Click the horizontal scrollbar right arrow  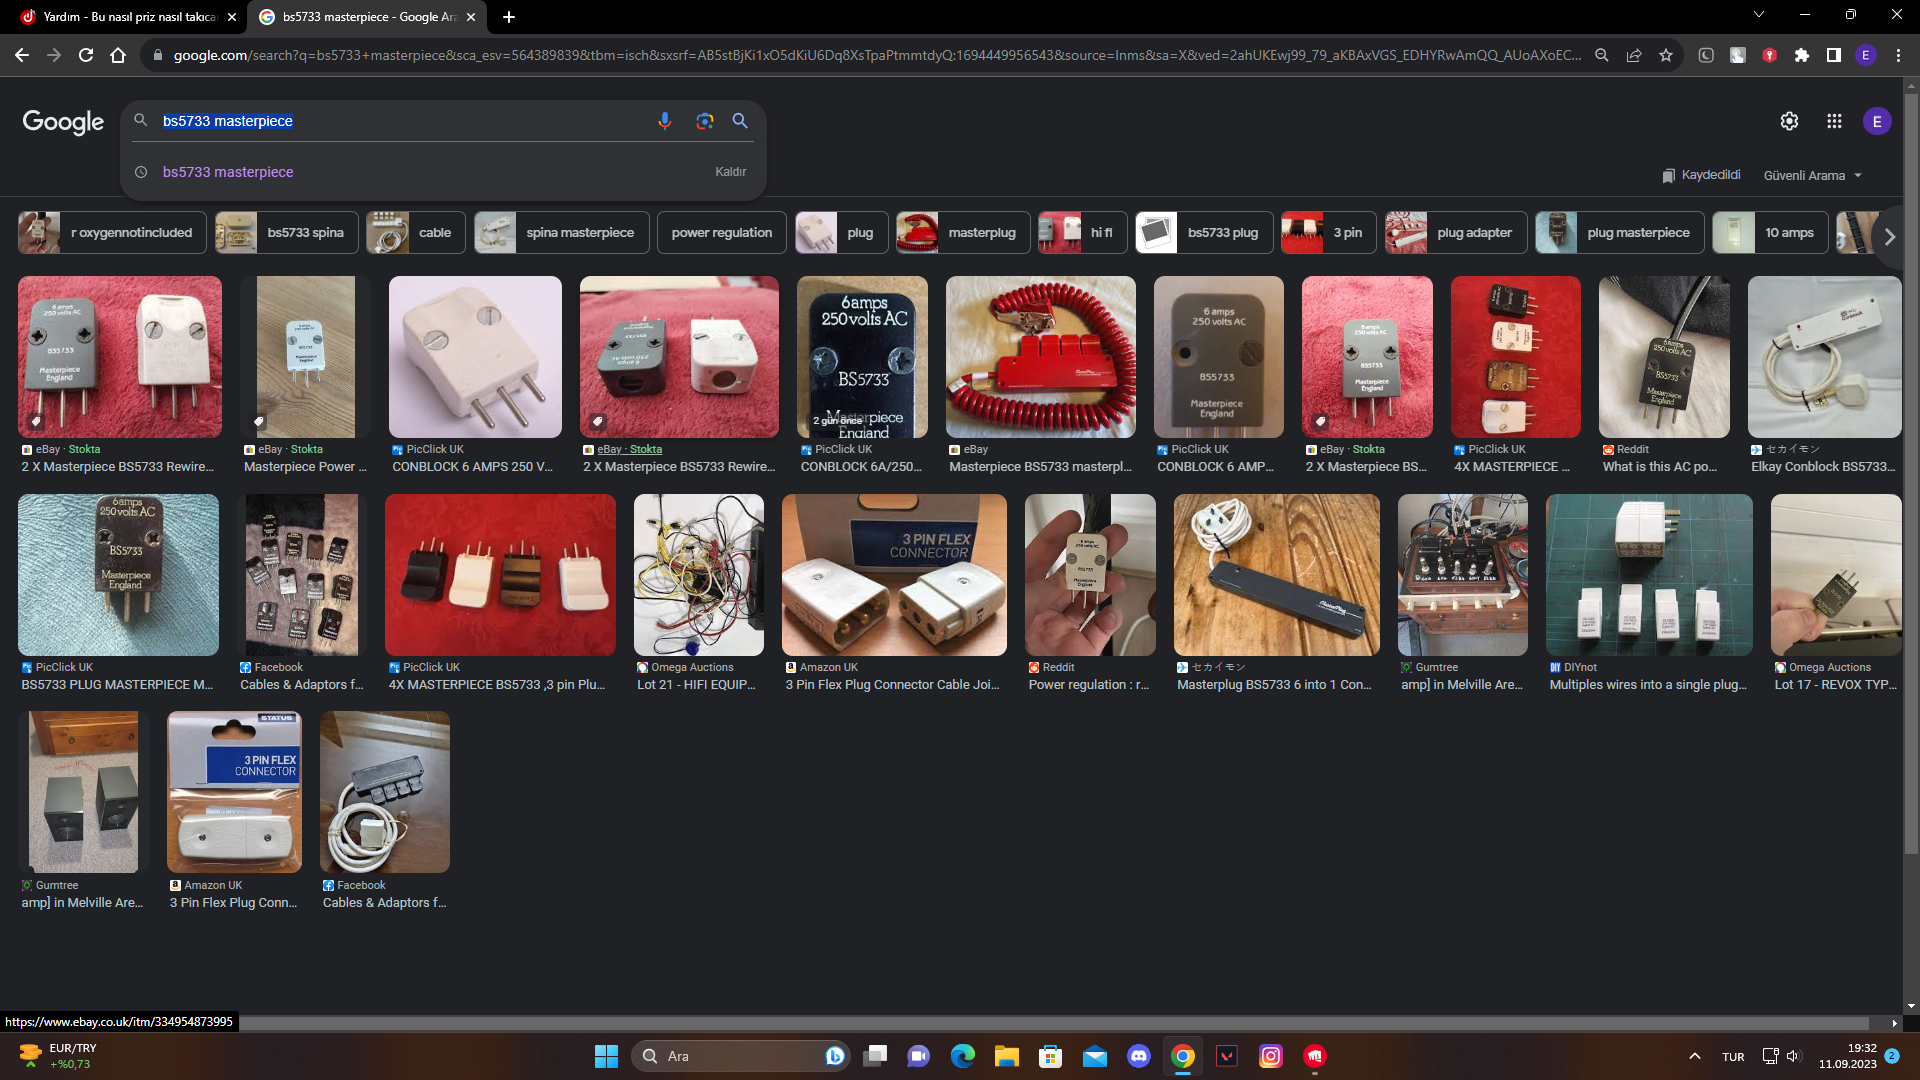1894,1024
